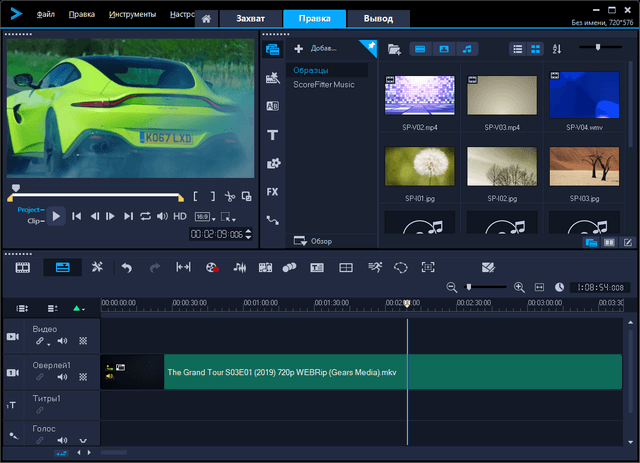Screen dimensions: 640x463
Task: Open the FX filters library panel
Action: click(272, 191)
